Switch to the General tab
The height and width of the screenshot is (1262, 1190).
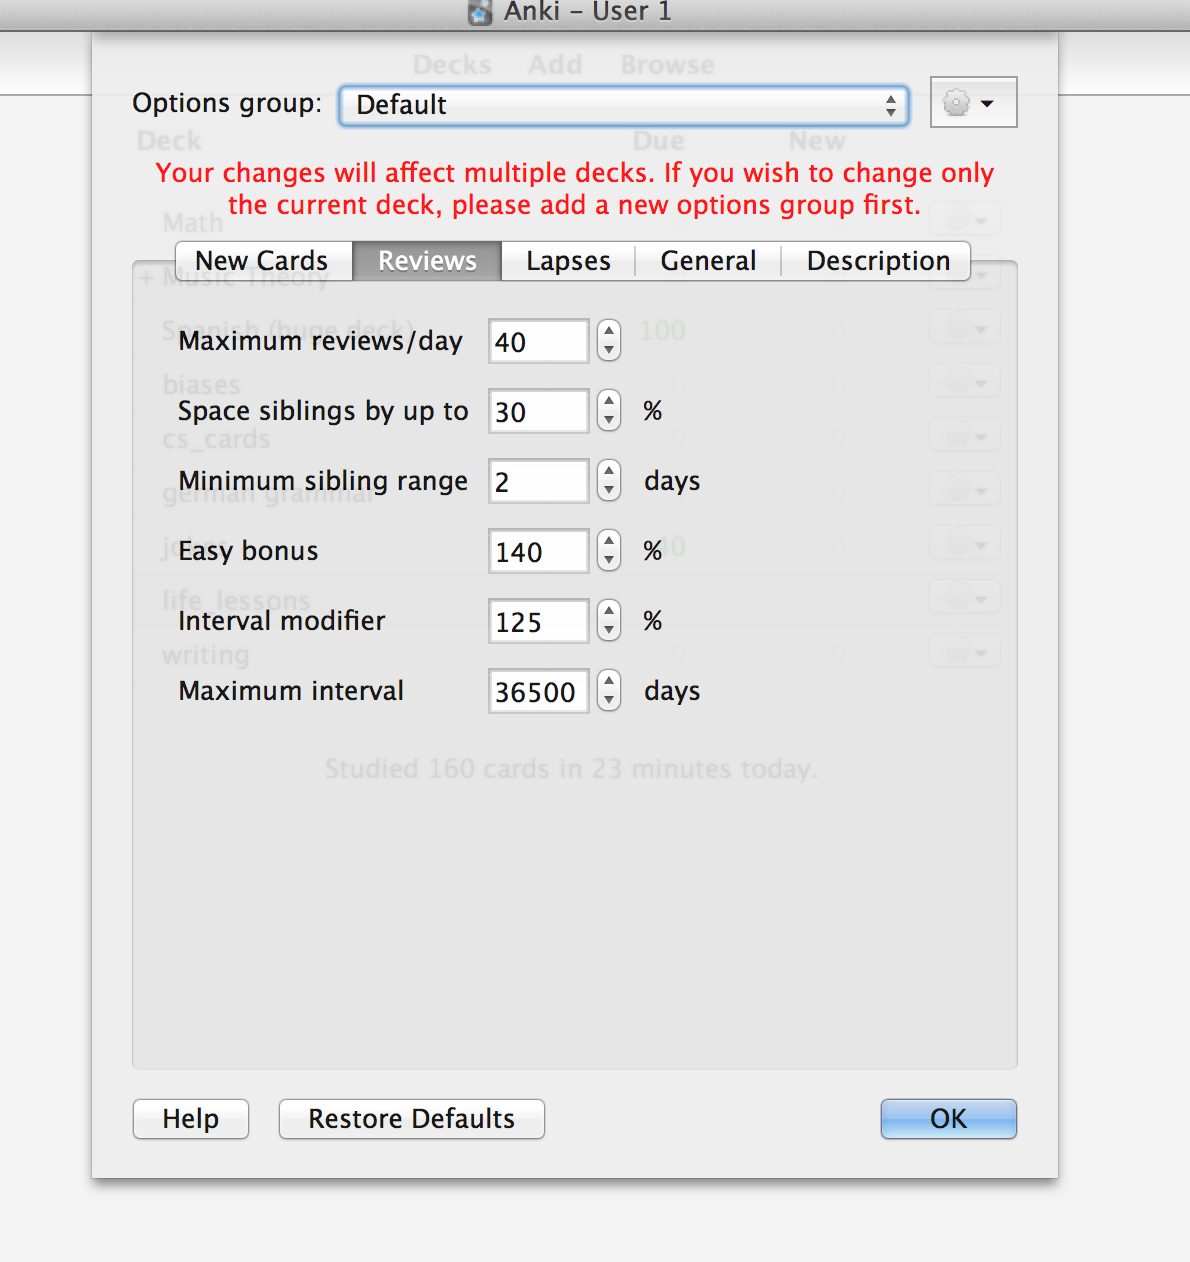[x=708, y=261]
